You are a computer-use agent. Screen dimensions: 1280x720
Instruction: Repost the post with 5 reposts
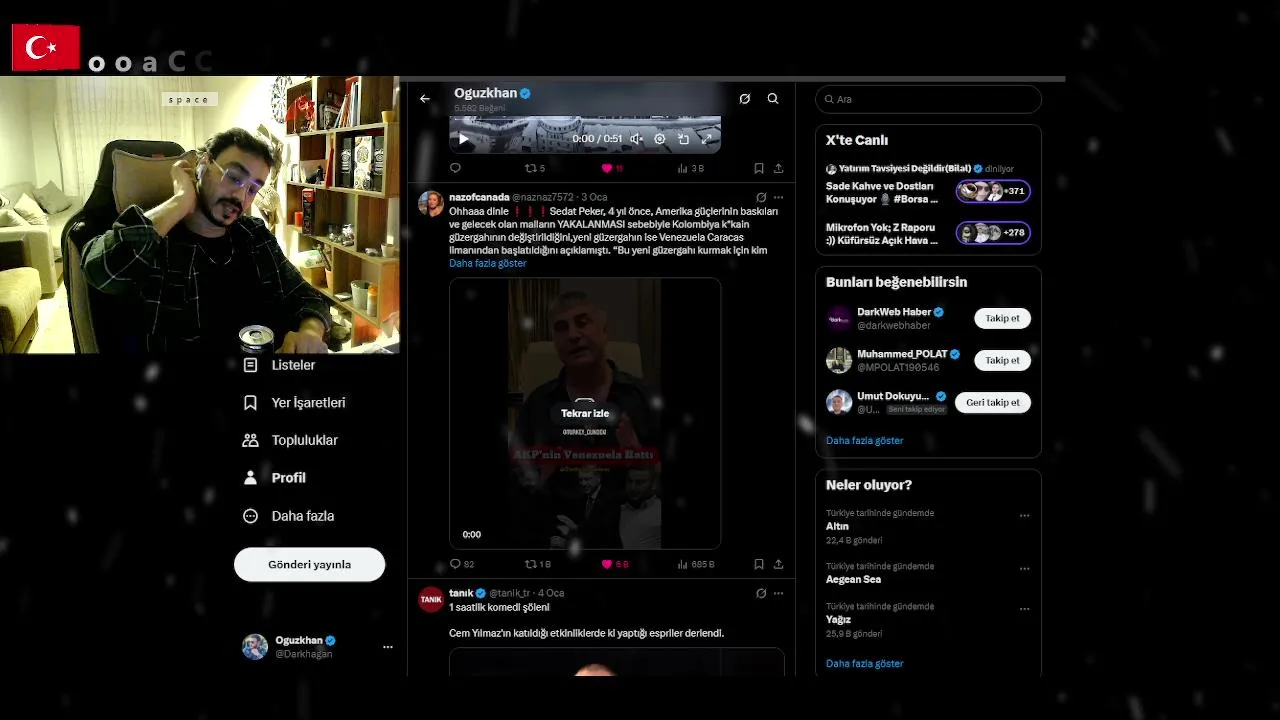click(535, 168)
